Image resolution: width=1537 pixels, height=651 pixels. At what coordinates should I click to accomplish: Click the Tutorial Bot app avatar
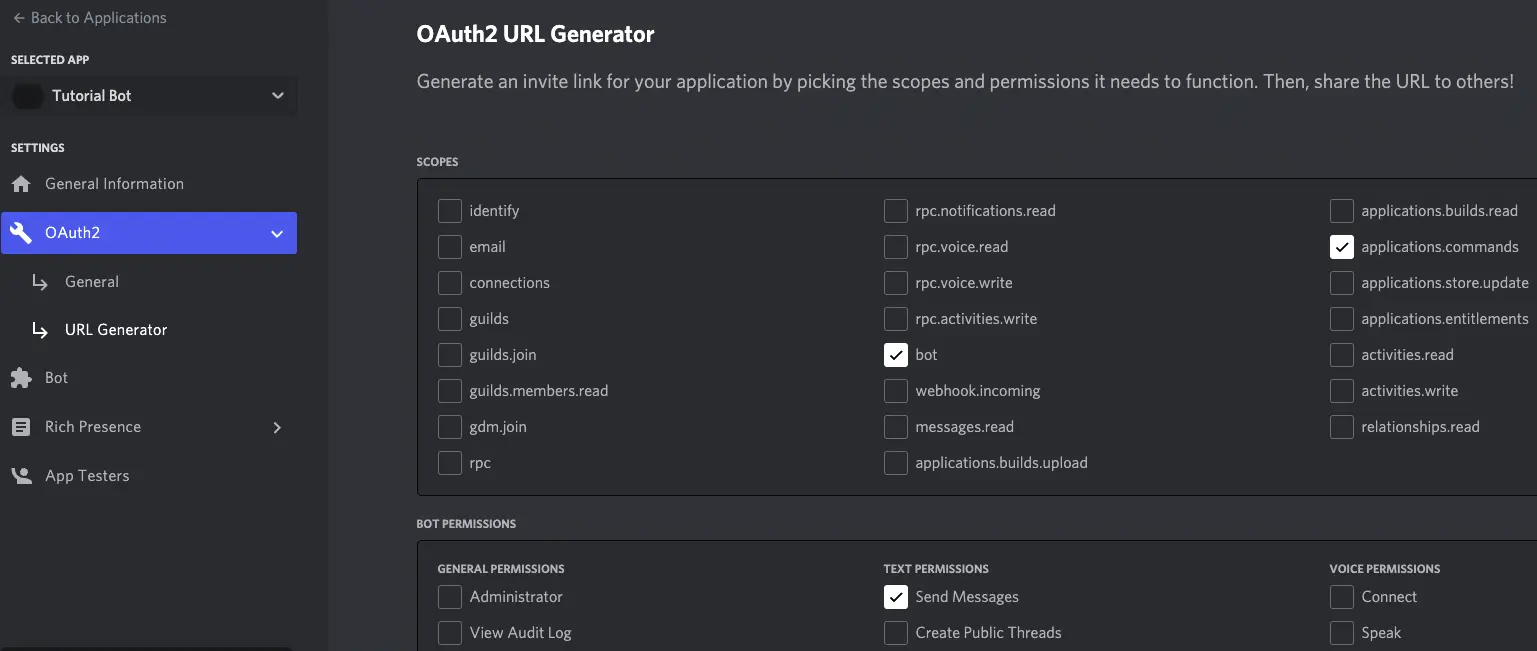tap(27, 96)
